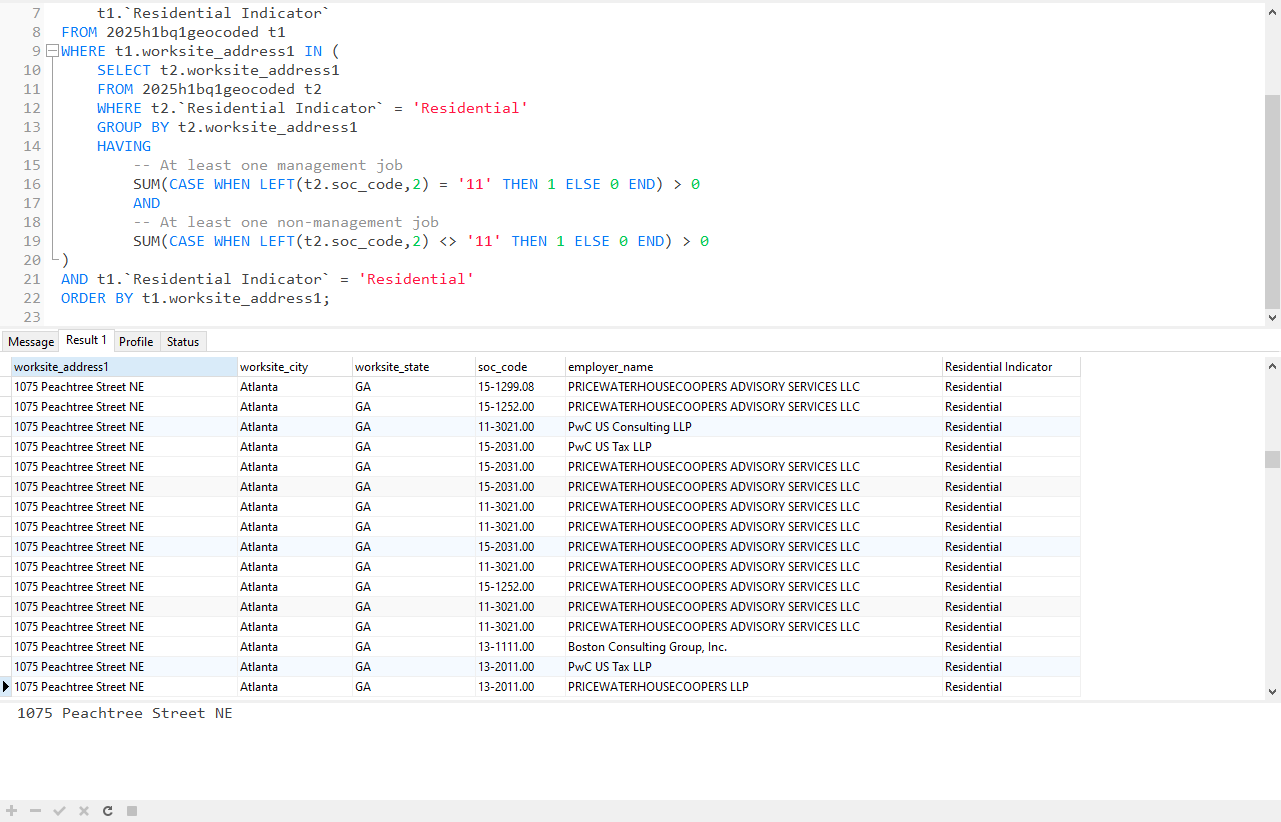The width and height of the screenshot is (1281, 822).
Task: Discard changes with the X icon
Action: [x=84, y=811]
